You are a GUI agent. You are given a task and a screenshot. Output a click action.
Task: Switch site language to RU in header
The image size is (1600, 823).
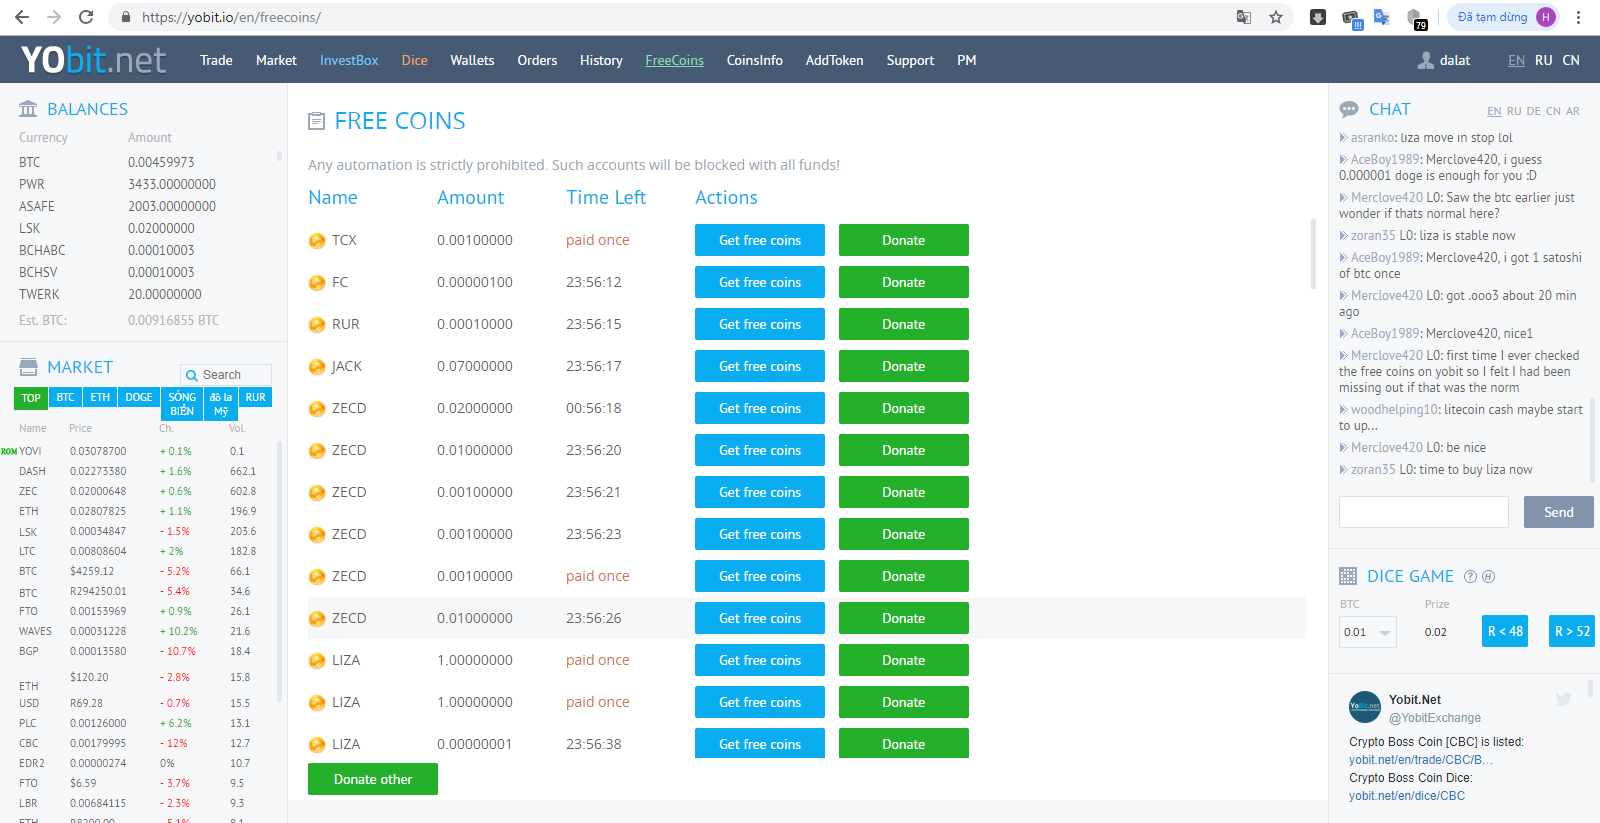click(1544, 60)
